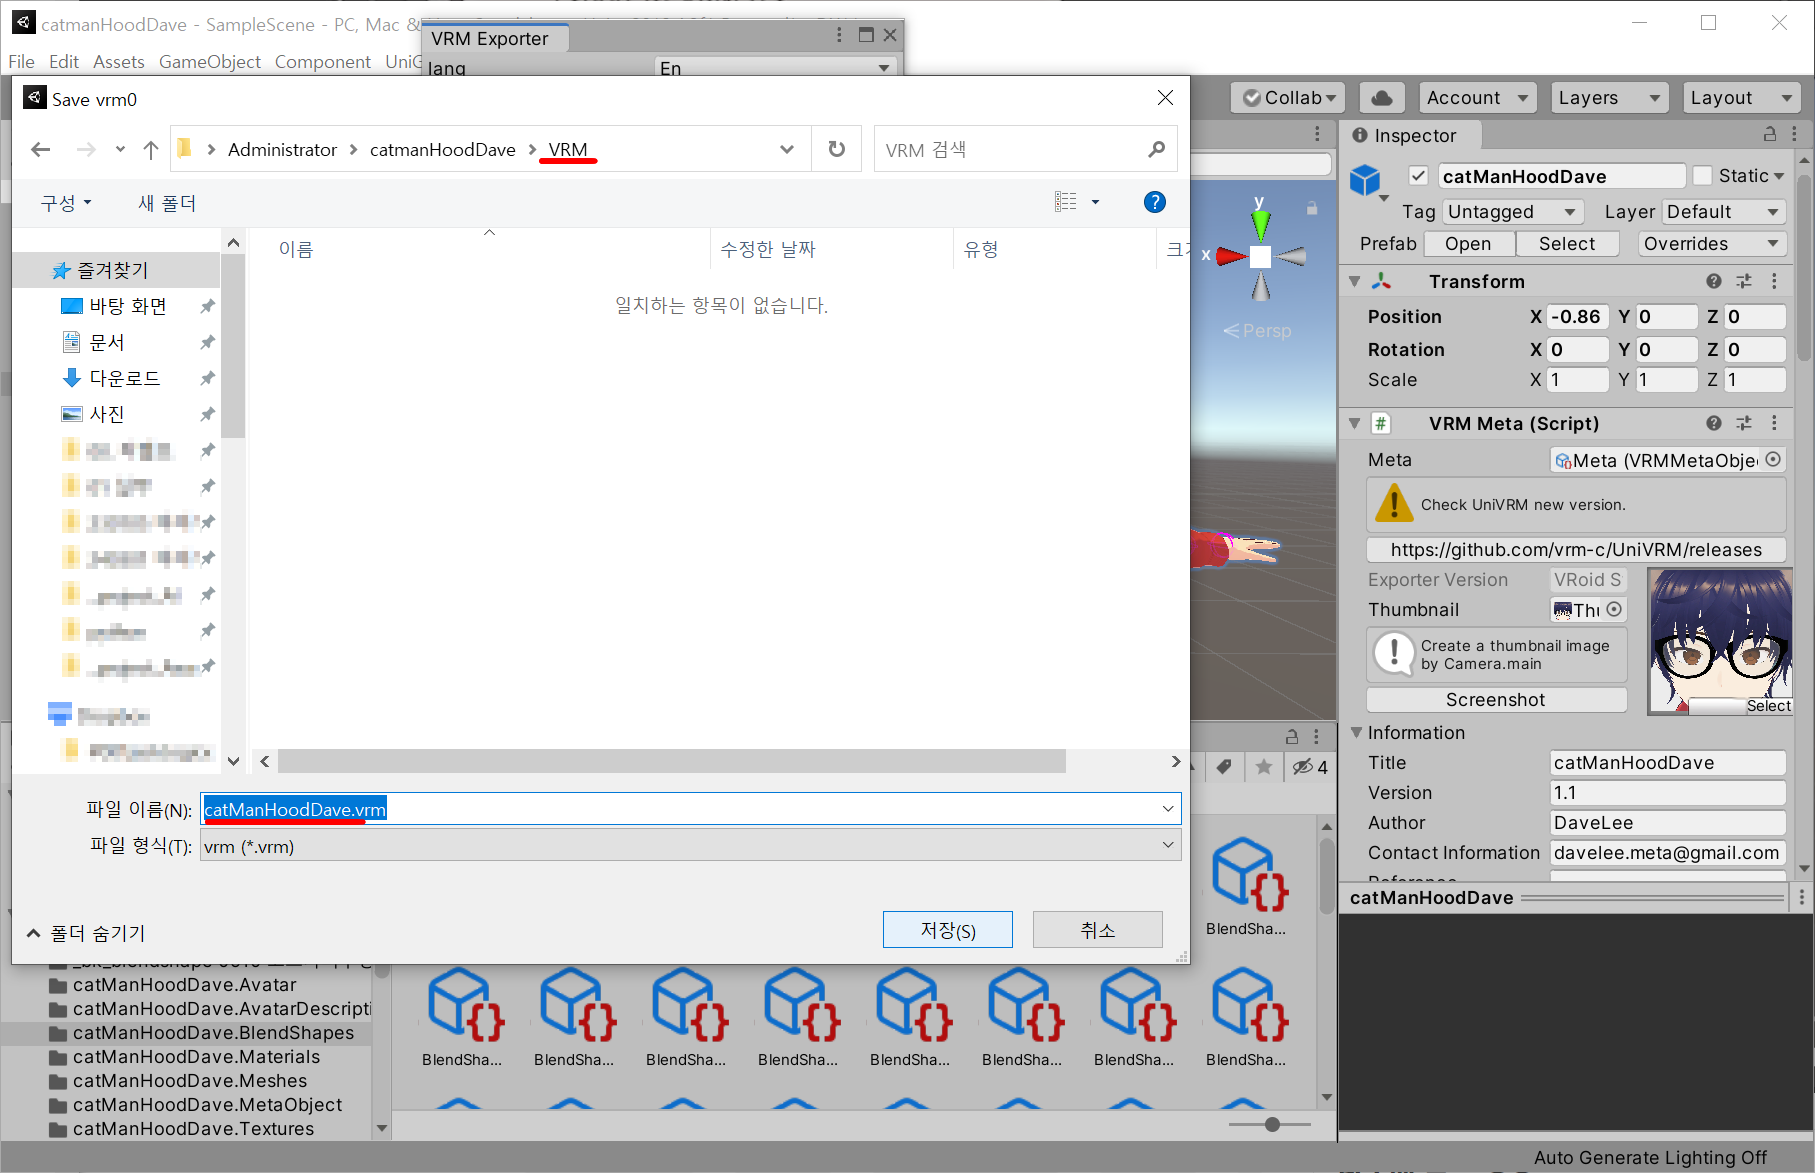Collapse the VRM Meta Script component

tap(1355, 424)
